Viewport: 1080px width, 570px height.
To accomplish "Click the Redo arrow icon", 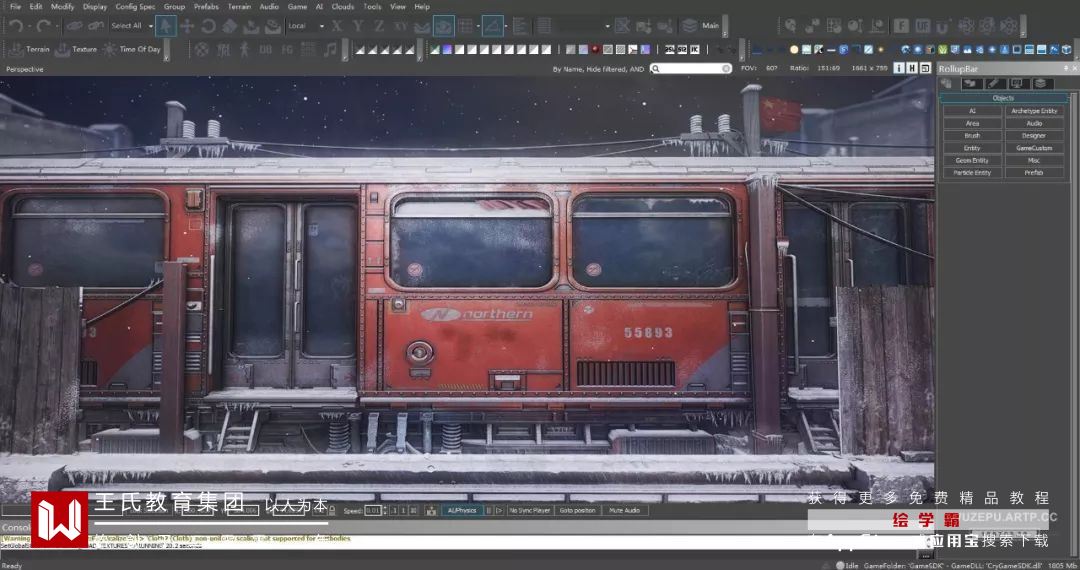I will tap(43, 26).
